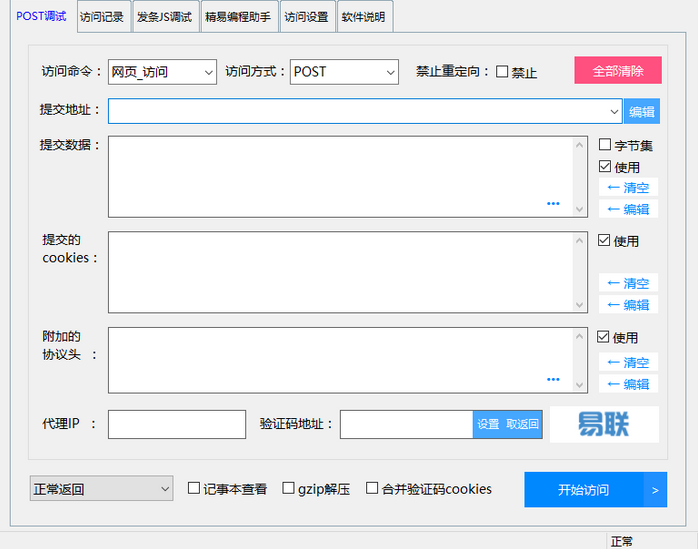Screen dimensions: 698x549
Task: Click the pink 全部清除 button
Action: [x=617, y=71]
